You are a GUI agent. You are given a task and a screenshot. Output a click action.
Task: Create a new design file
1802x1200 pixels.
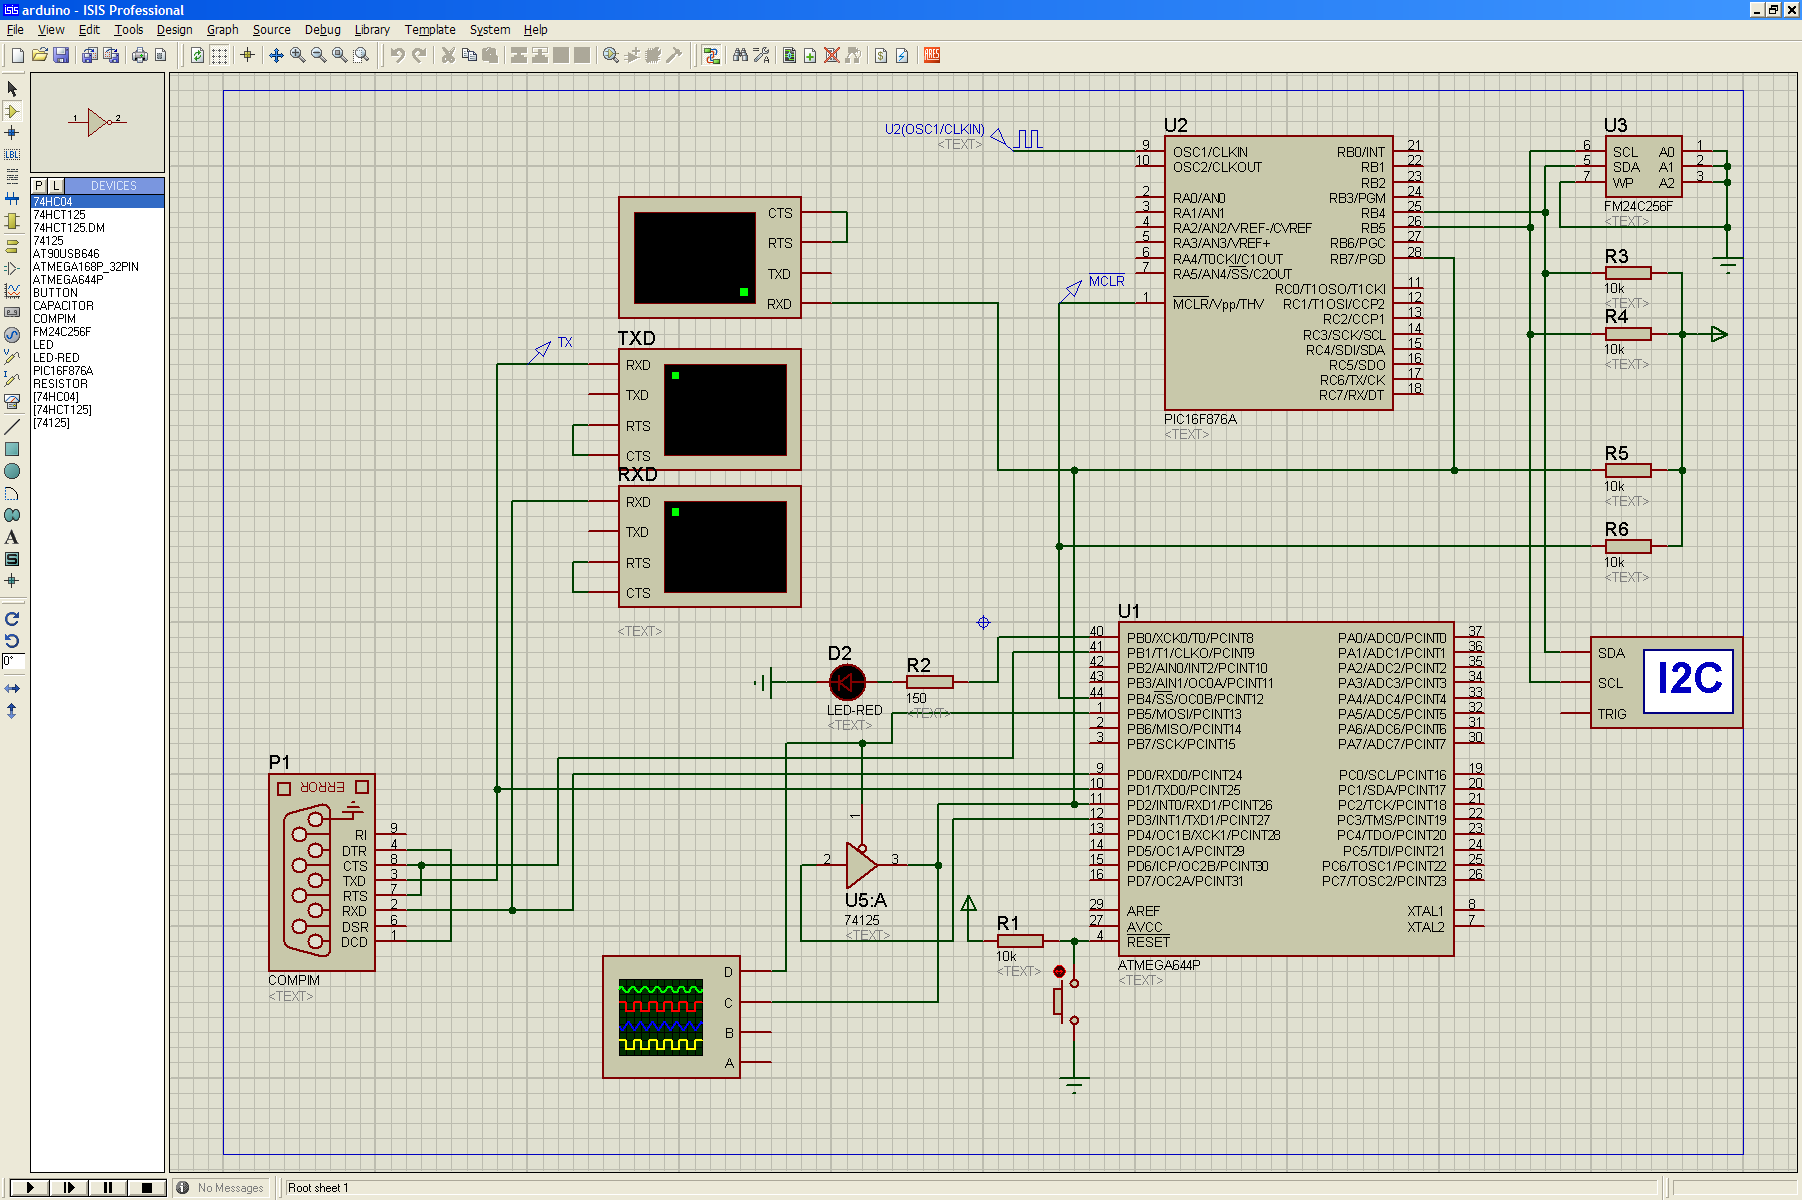[18, 55]
